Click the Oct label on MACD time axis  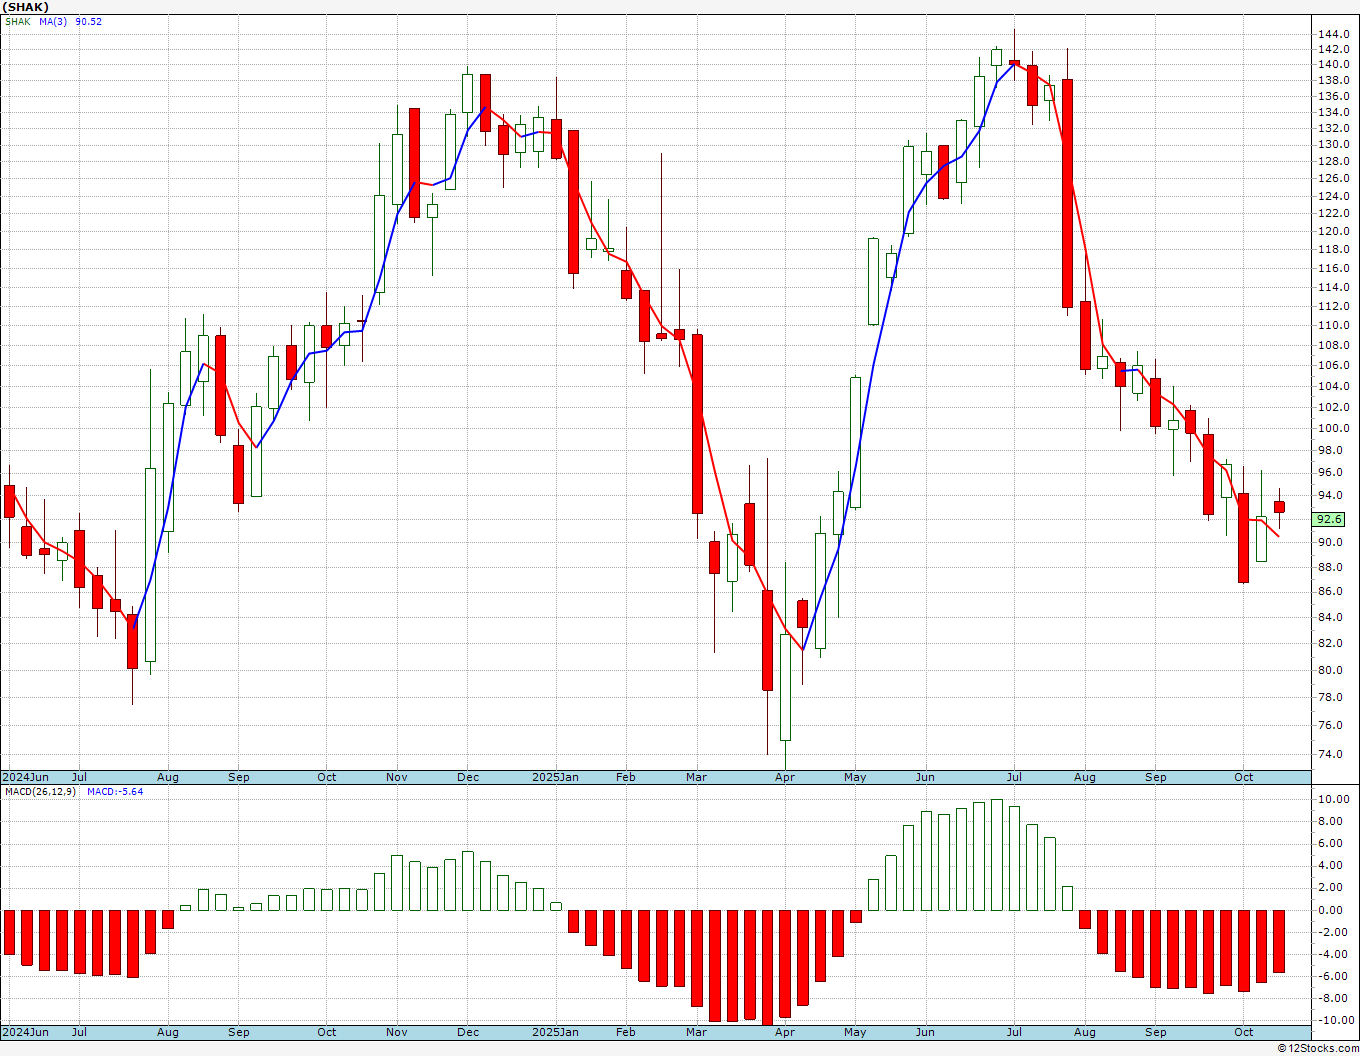pyautogui.click(x=1243, y=1032)
